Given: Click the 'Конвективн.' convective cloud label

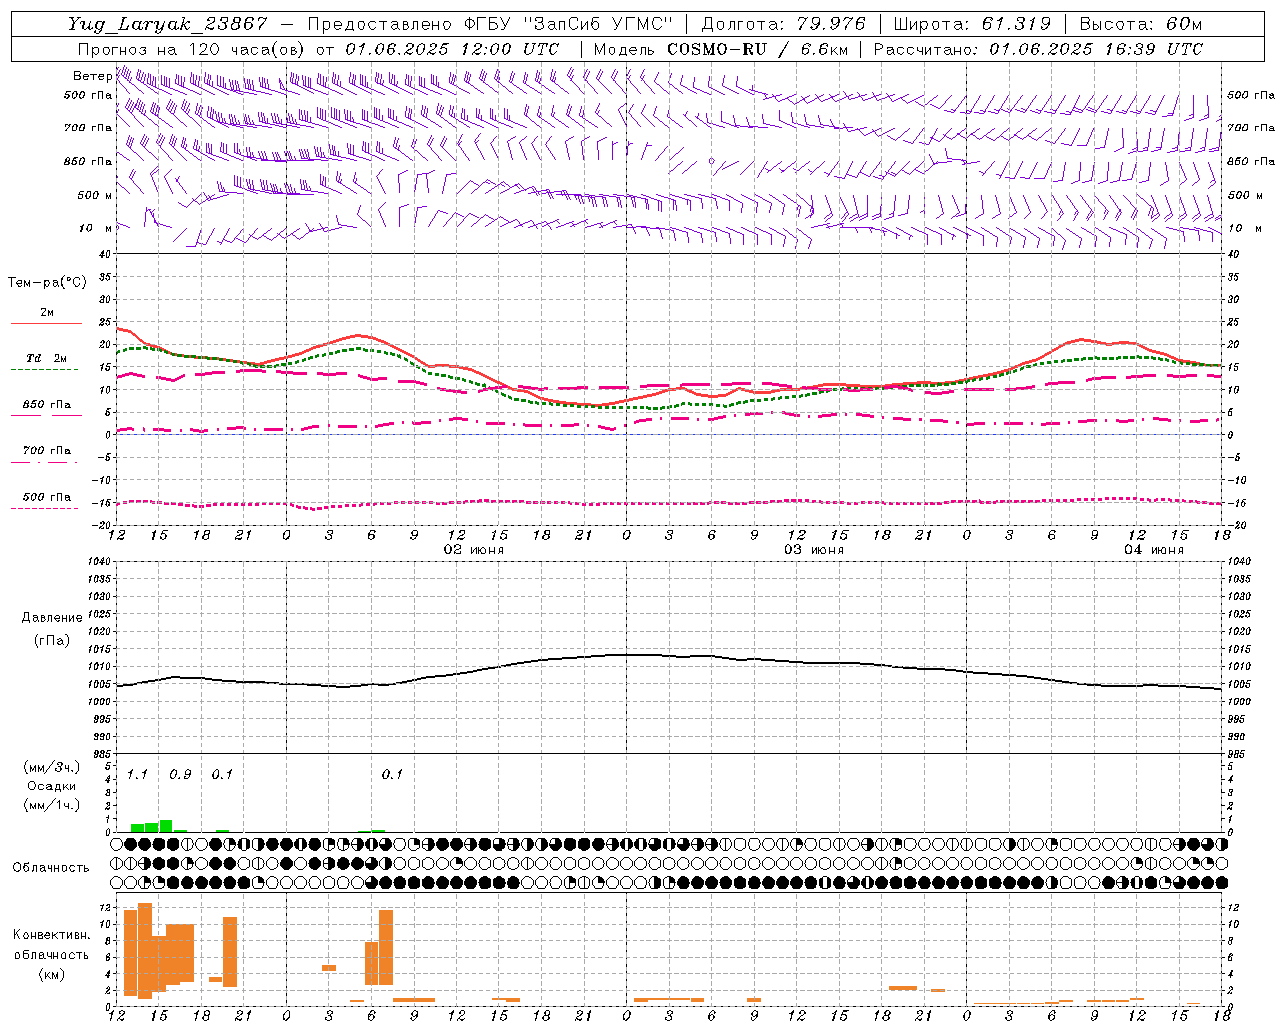Looking at the screenshot, I should click(52, 935).
